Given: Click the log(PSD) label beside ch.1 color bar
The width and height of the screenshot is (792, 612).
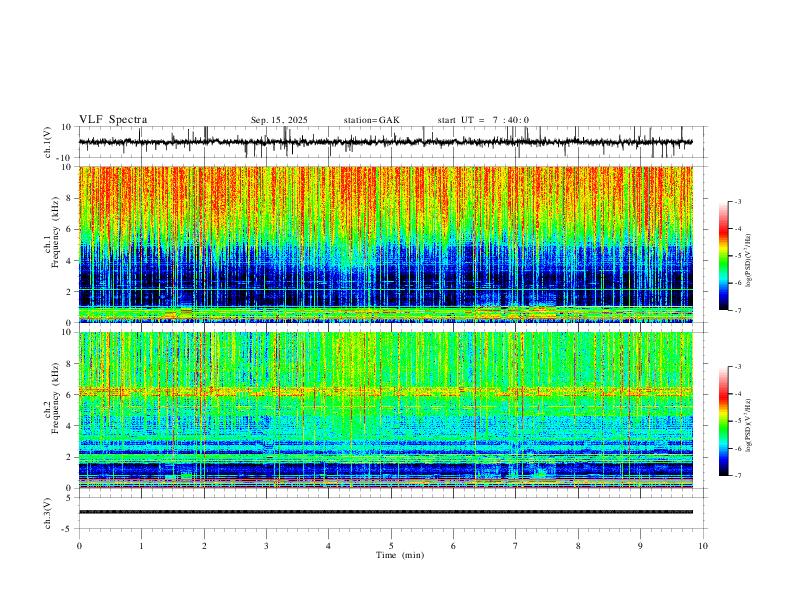Looking at the screenshot, I should pos(749,260).
